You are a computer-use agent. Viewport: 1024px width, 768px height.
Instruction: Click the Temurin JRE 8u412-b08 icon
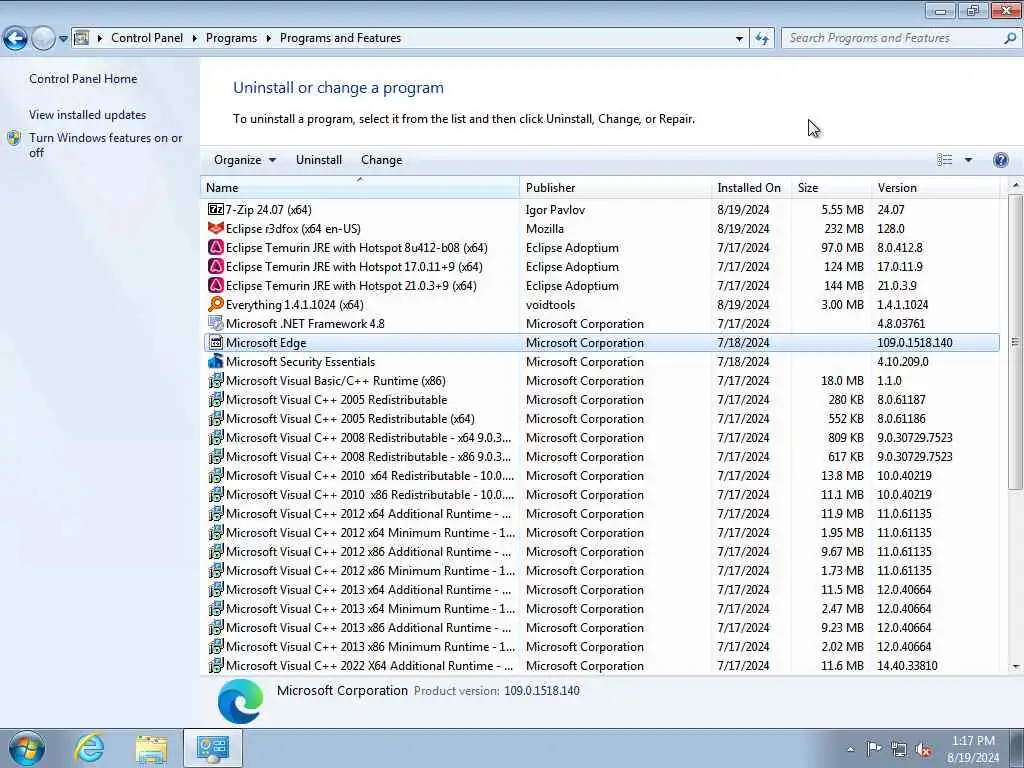pos(216,248)
